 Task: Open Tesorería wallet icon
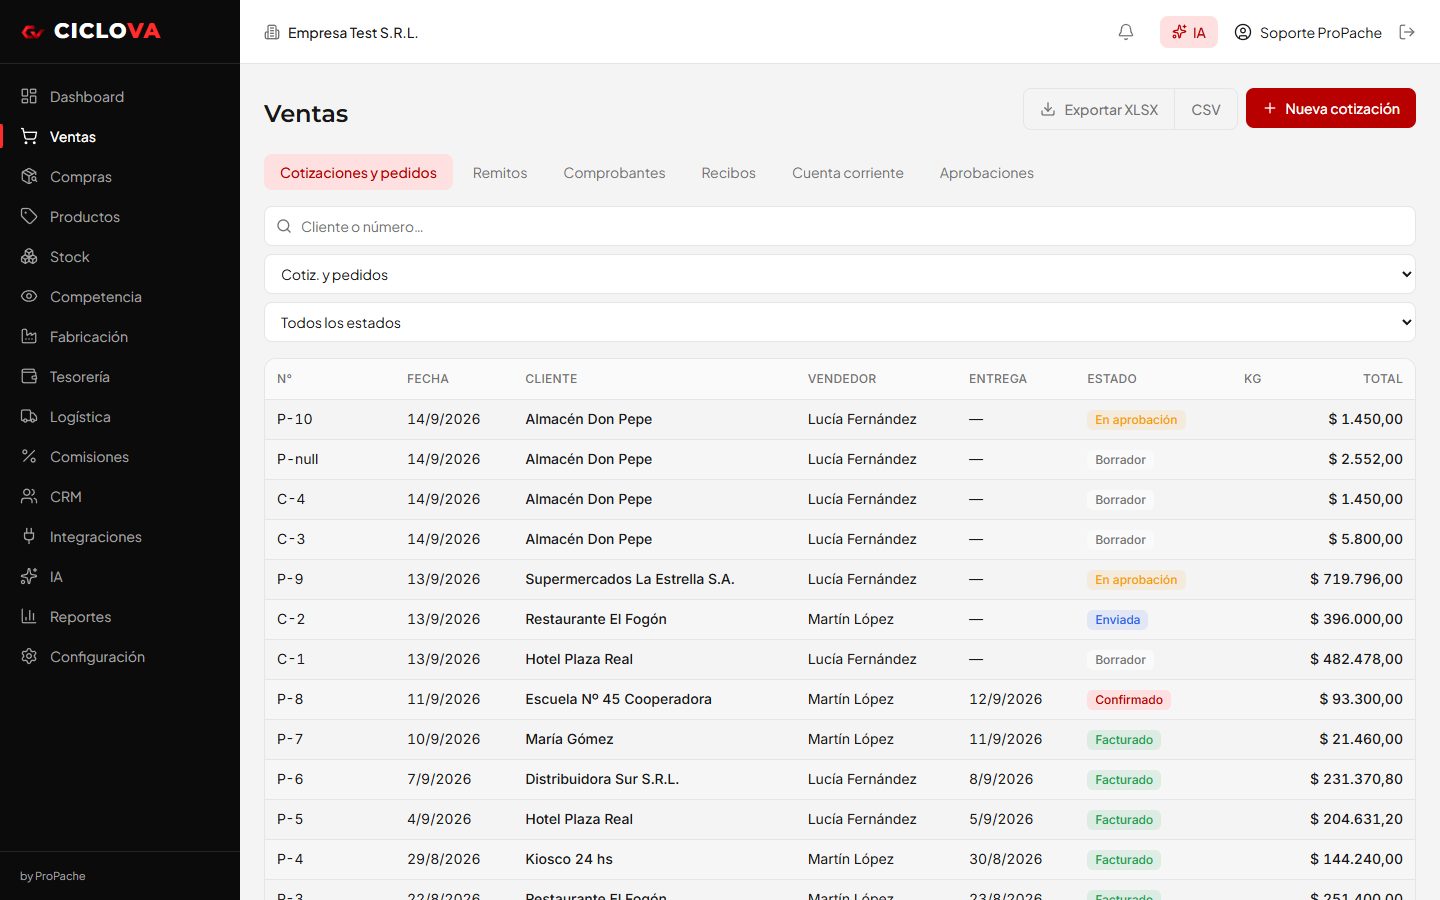coord(29,376)
